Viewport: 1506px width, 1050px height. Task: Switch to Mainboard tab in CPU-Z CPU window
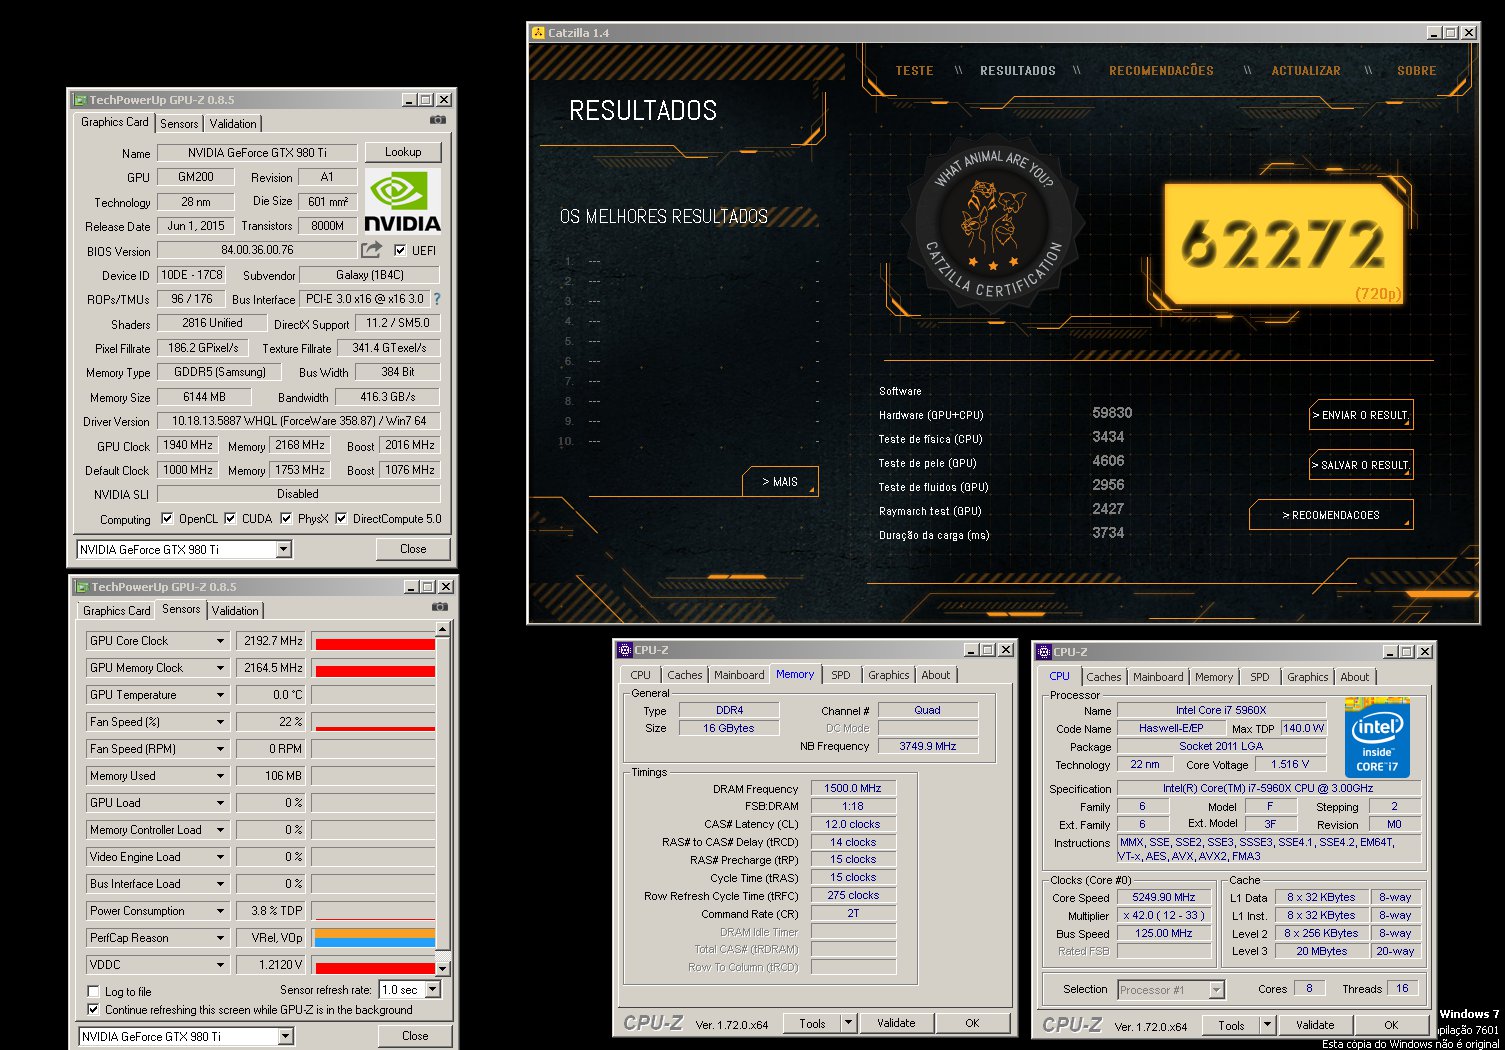pyautogui.click(x=1158, y=677)
